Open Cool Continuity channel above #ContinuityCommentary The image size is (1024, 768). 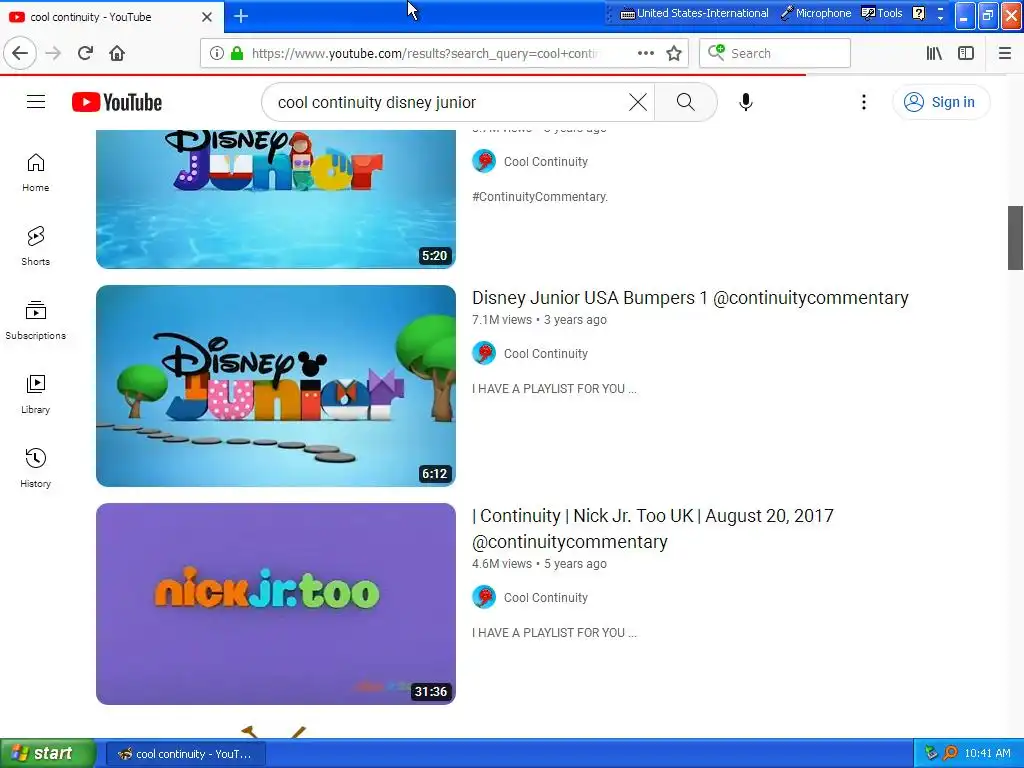click(545, 161)
